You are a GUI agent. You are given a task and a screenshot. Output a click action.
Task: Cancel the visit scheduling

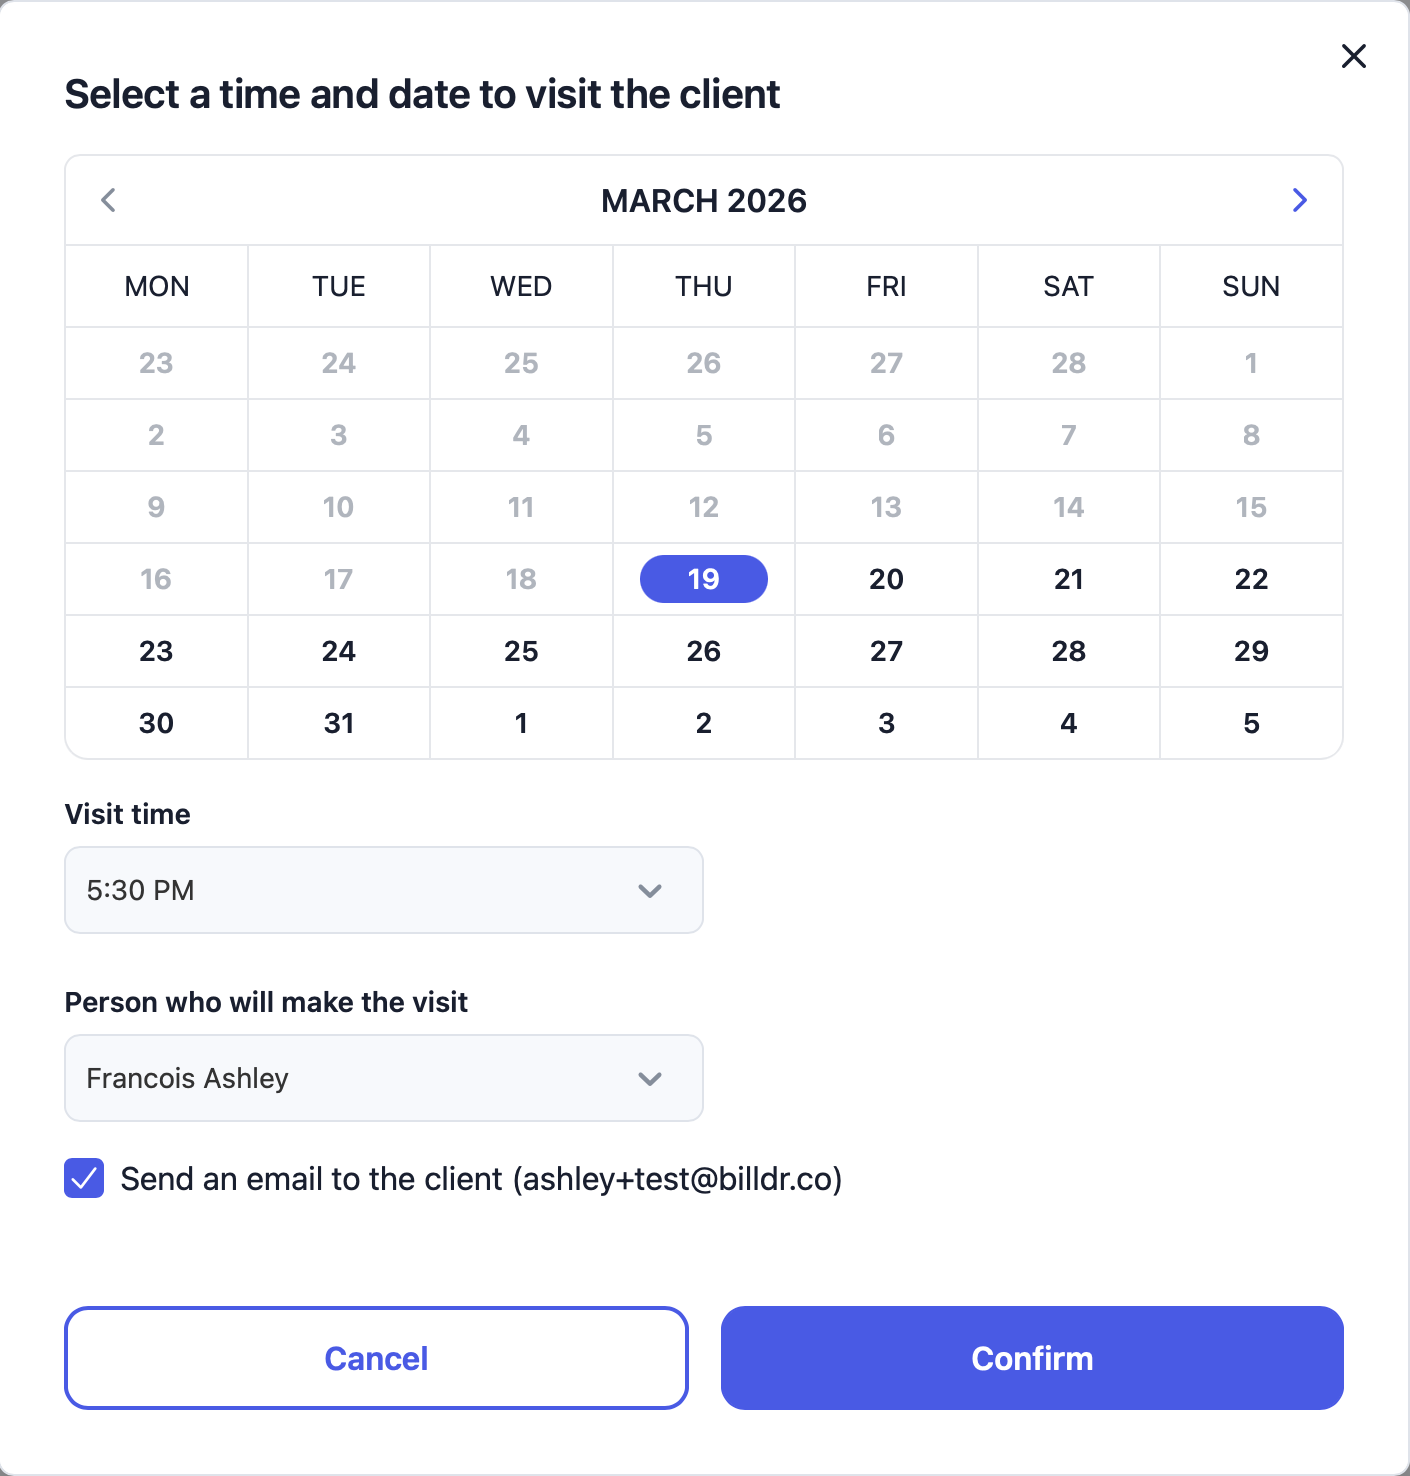376,1358
